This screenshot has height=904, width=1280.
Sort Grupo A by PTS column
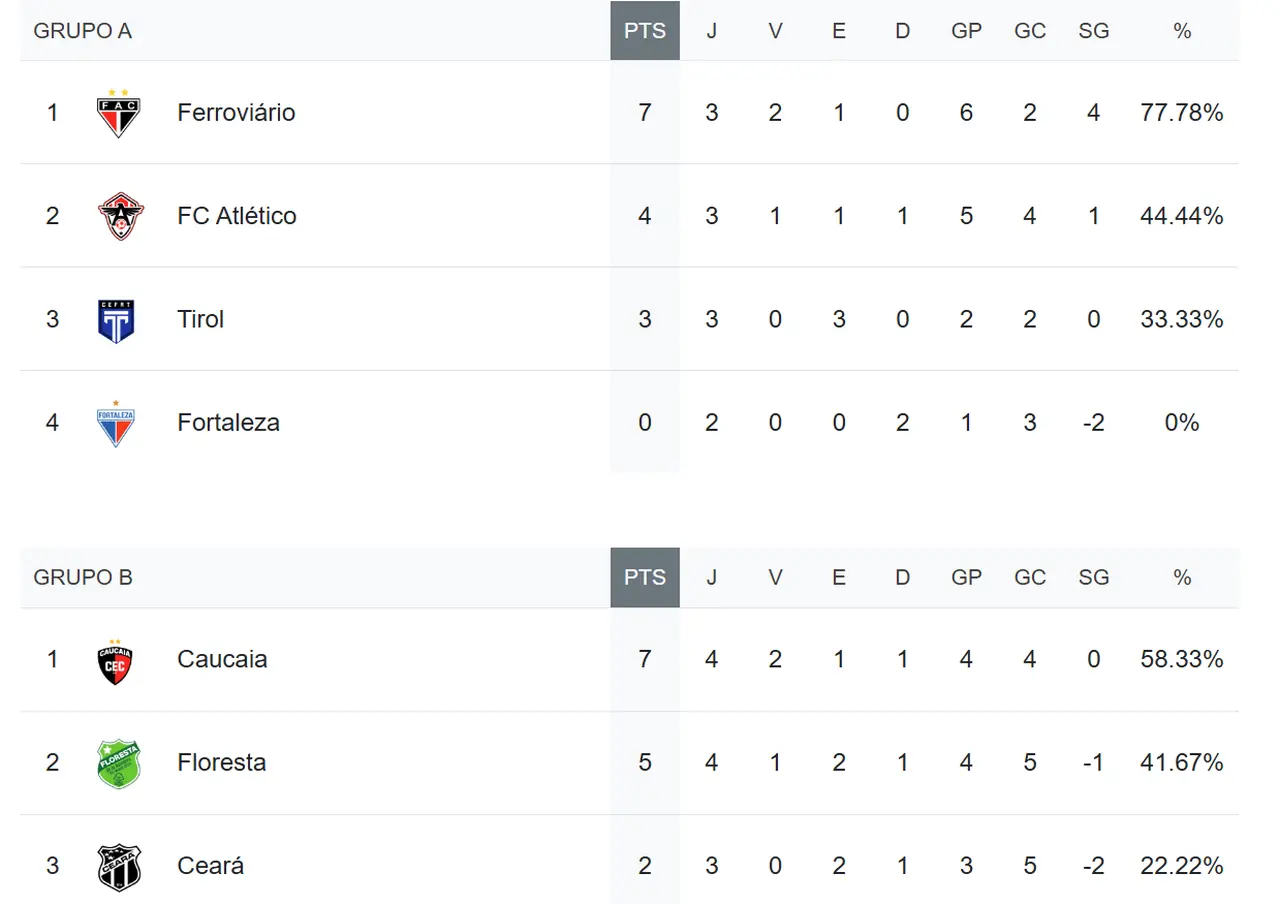coord(645,31)
